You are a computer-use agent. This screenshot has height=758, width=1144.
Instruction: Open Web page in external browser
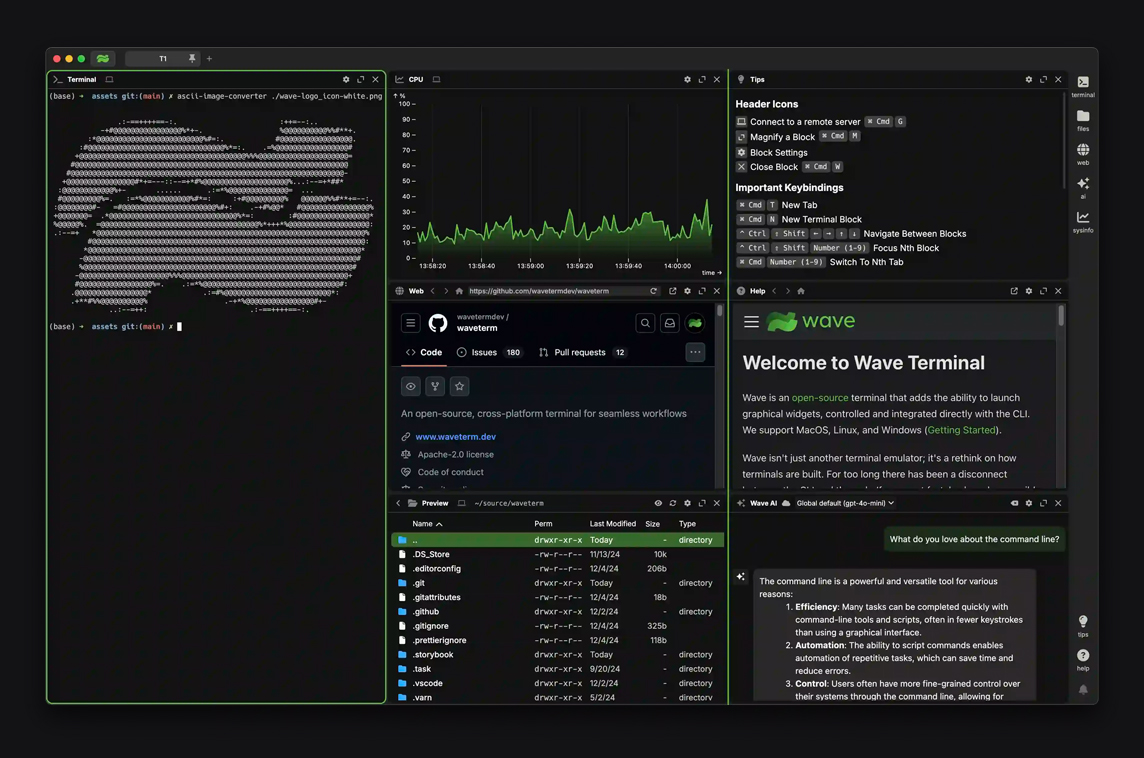point(673,291)
